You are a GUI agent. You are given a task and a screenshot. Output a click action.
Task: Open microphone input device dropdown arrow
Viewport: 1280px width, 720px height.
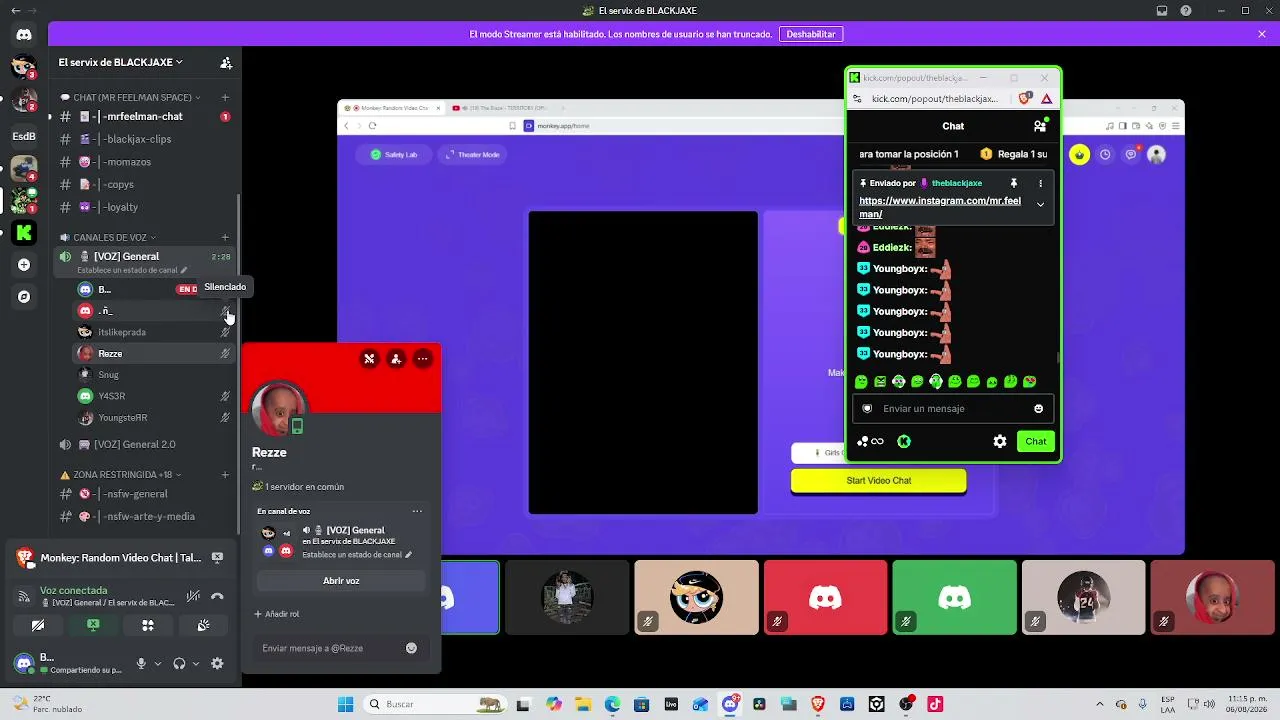(x=157, y=664)
